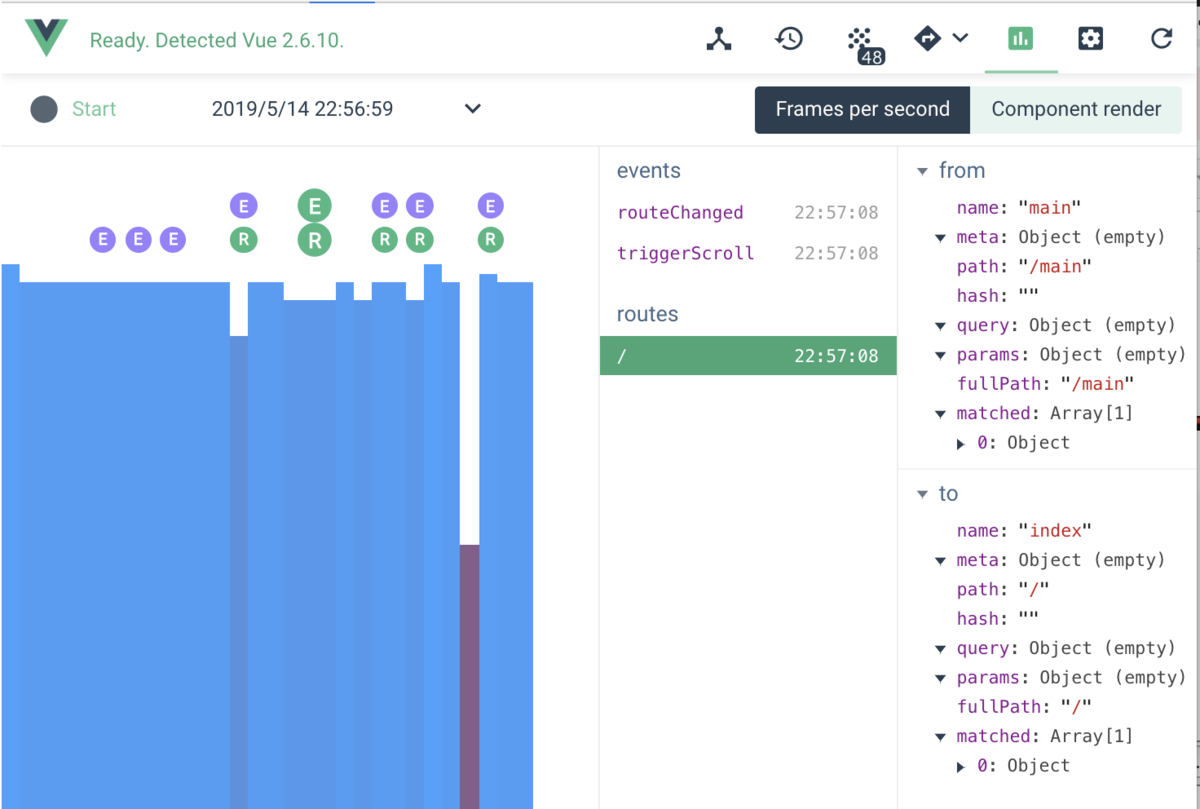
Task: Open the 2019/5/14 22:56:59 benchmark dropdown
Action: (346, 109)
